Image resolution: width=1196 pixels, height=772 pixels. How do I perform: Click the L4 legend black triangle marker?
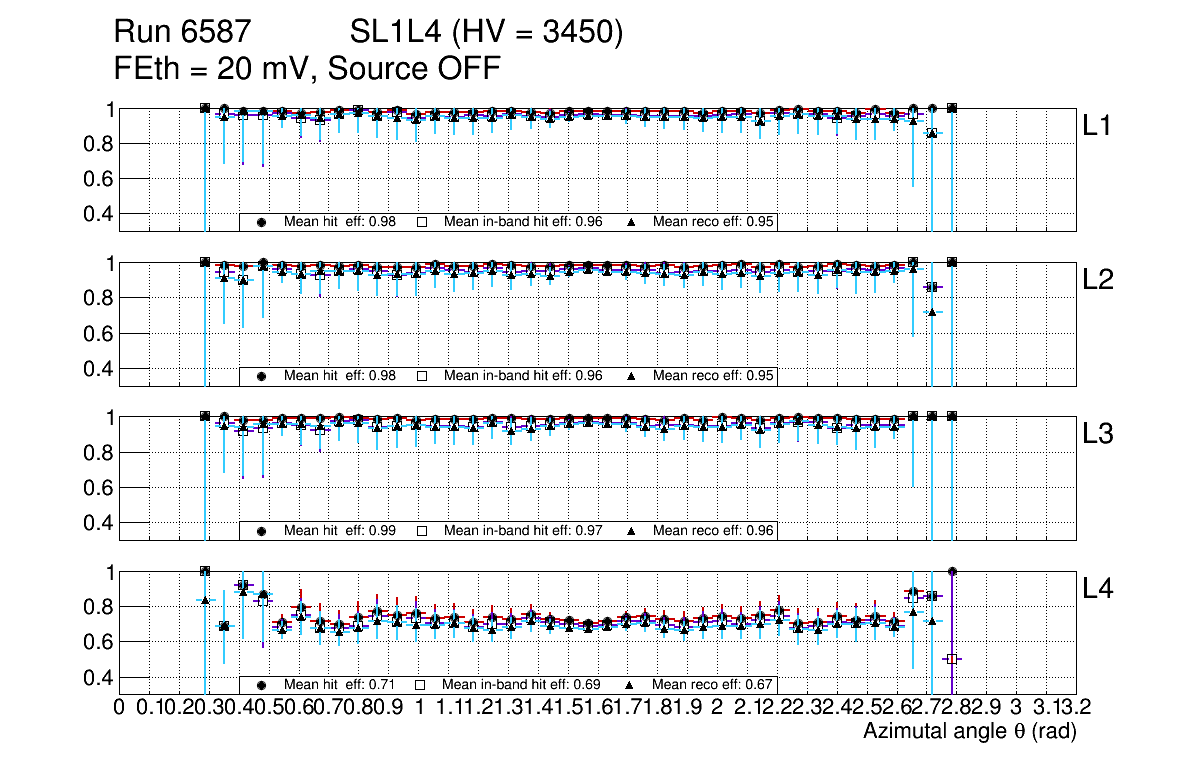[x=631, y=685]
